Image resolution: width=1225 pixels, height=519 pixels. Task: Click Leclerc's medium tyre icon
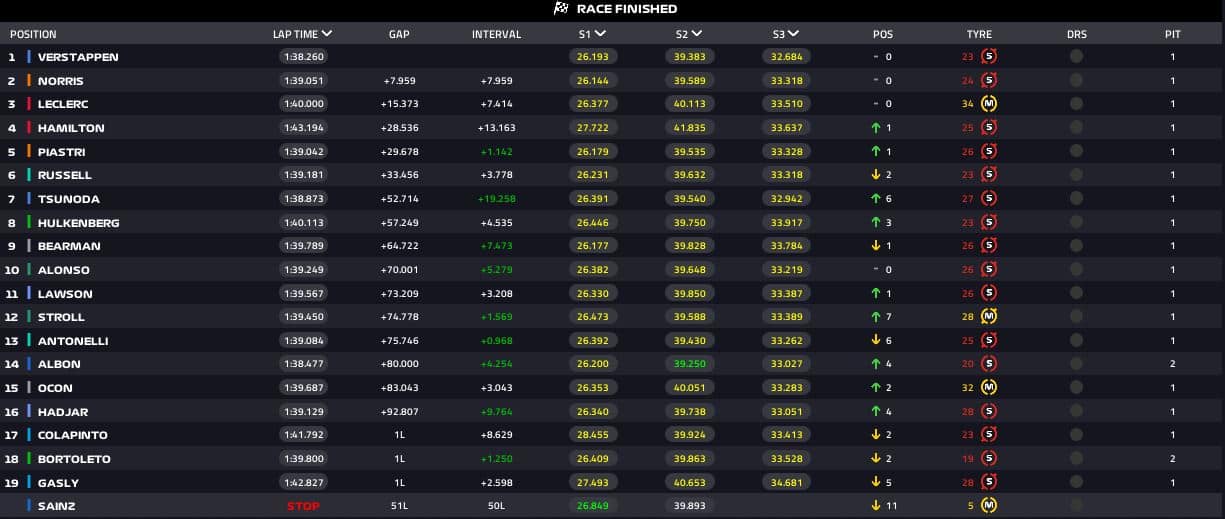(x=988, y=104)
